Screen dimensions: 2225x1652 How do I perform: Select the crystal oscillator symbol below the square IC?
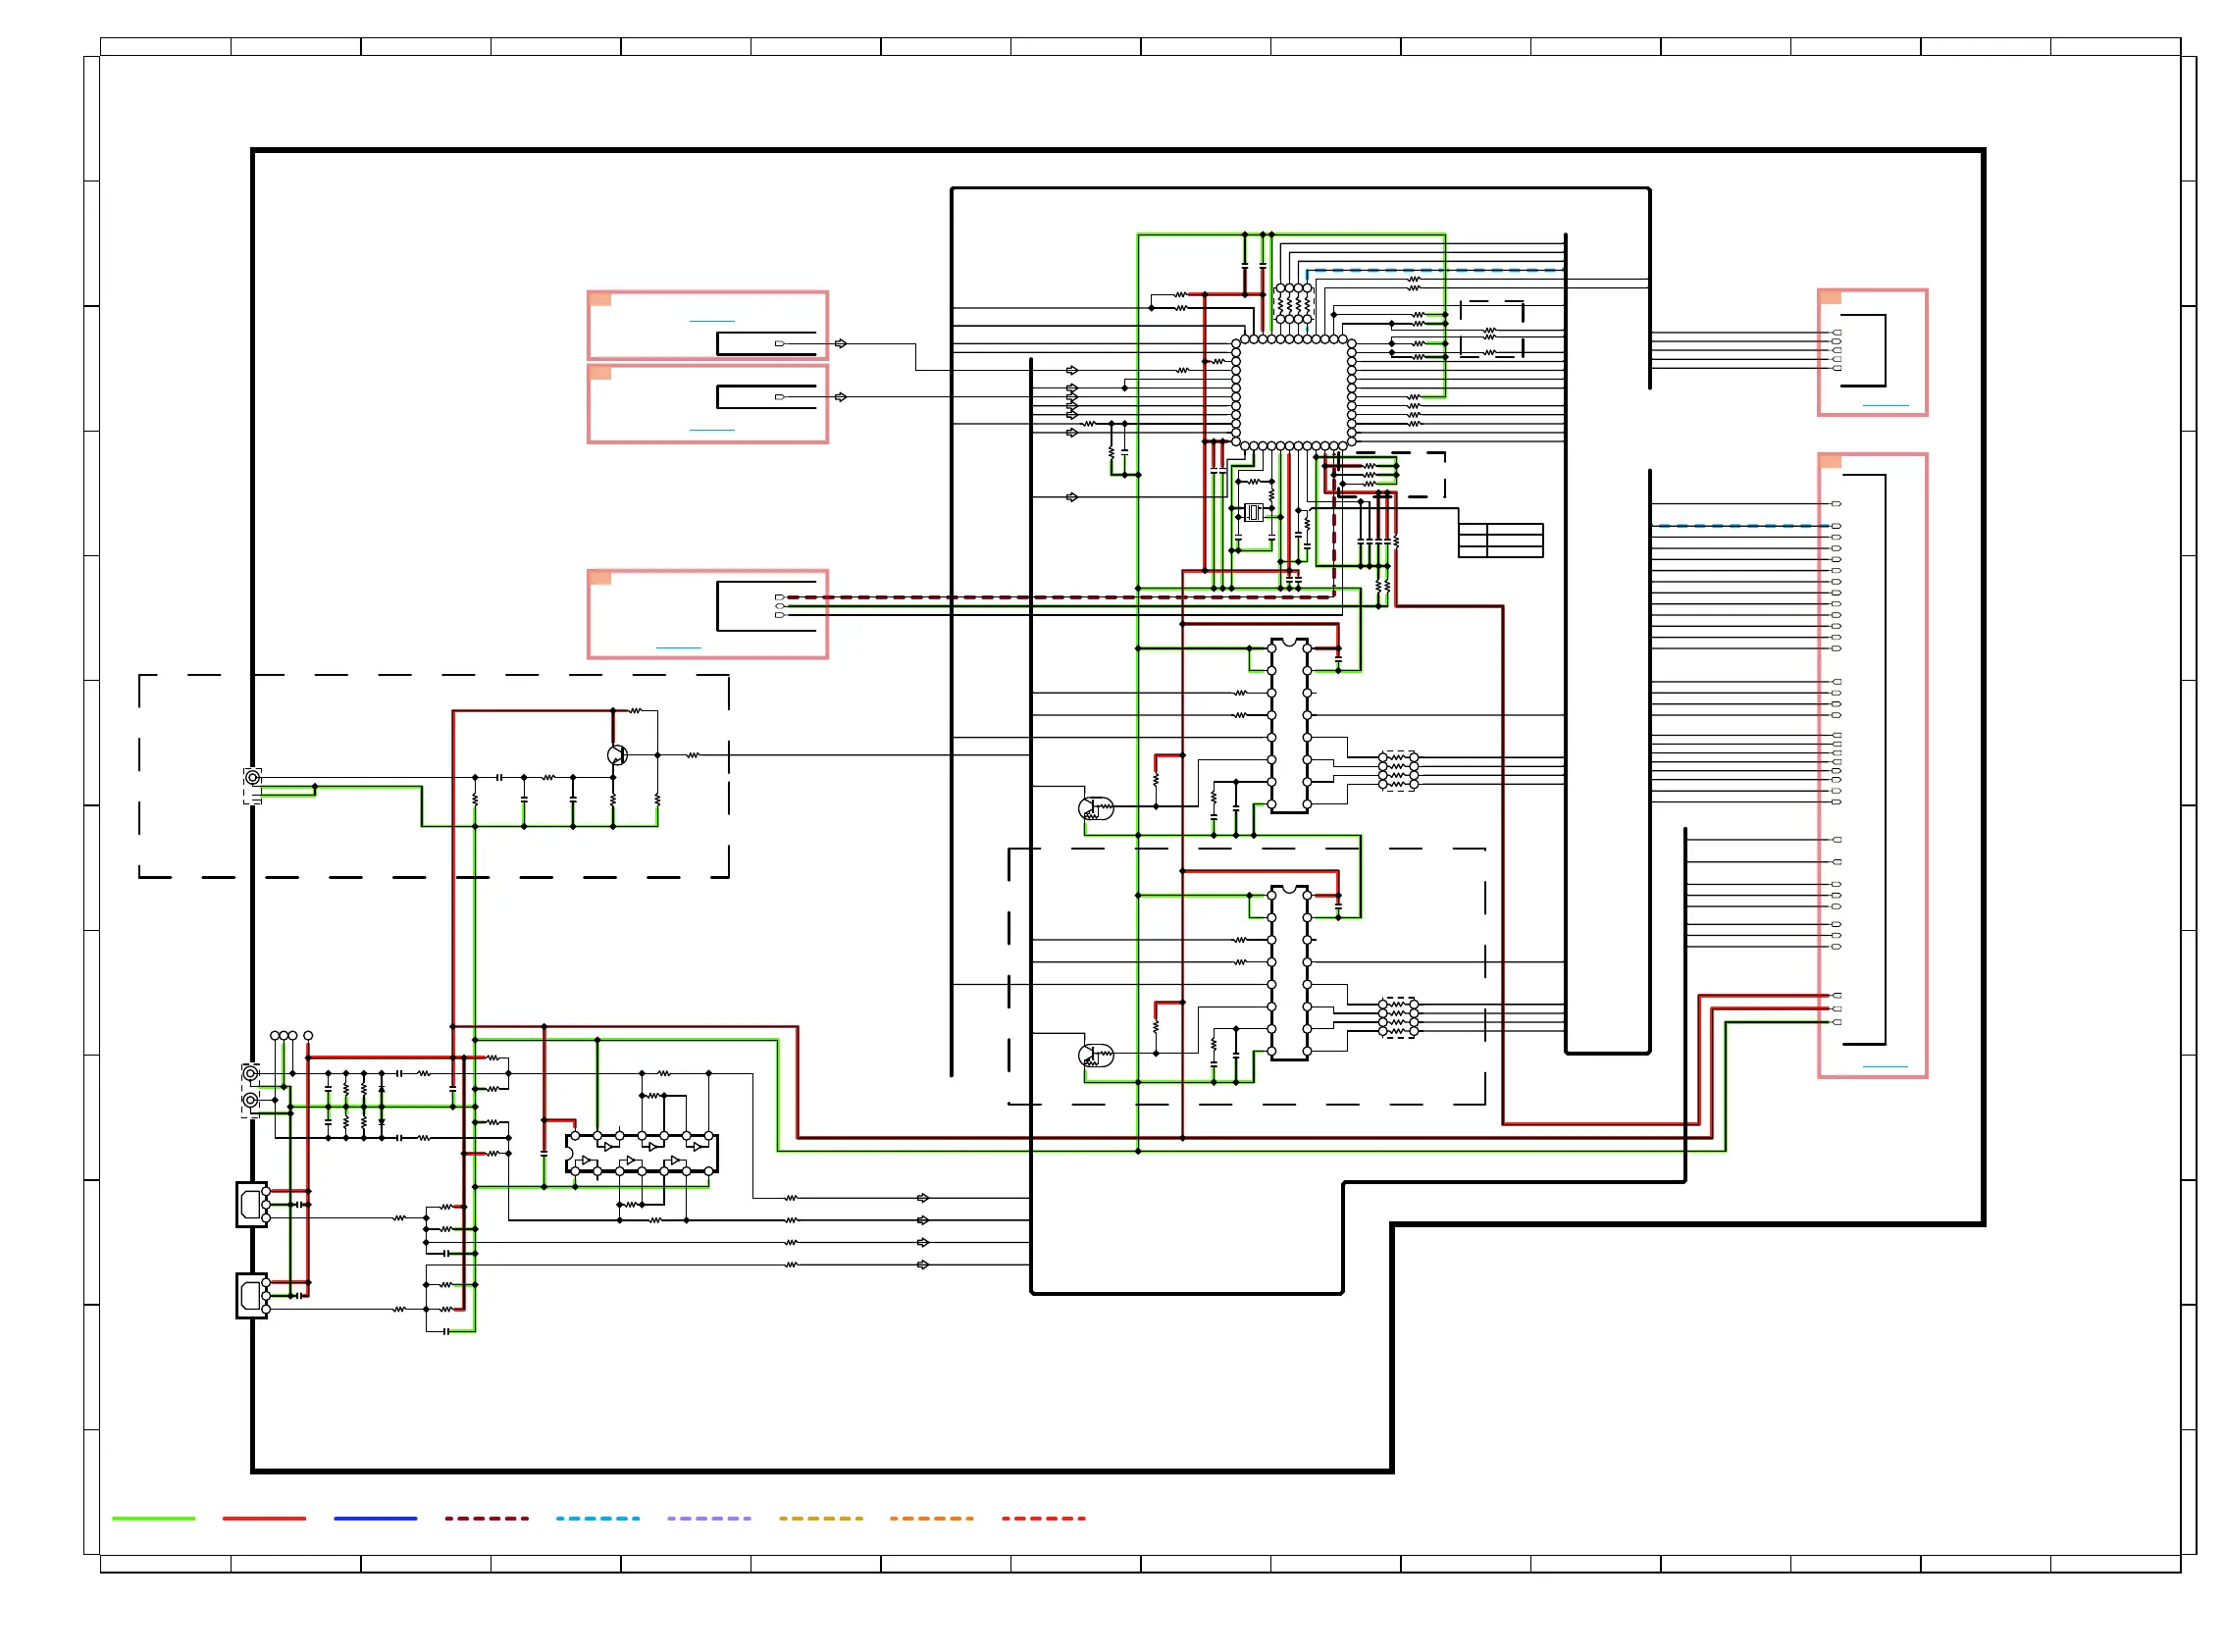pos(1254,512)
